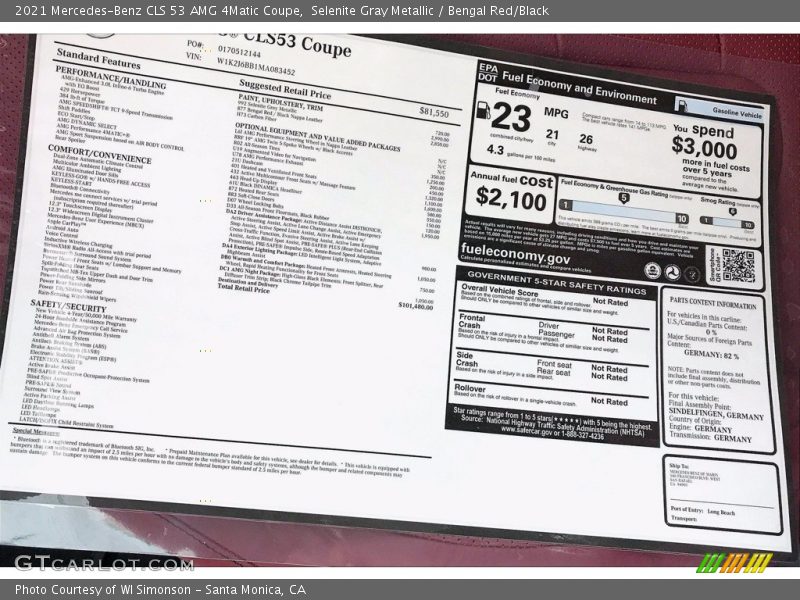This screenshot has width=800, height=600.
Task: Click the "PERFORMANCE/HANDLING" section heading
Action: (x=110, y=77)
